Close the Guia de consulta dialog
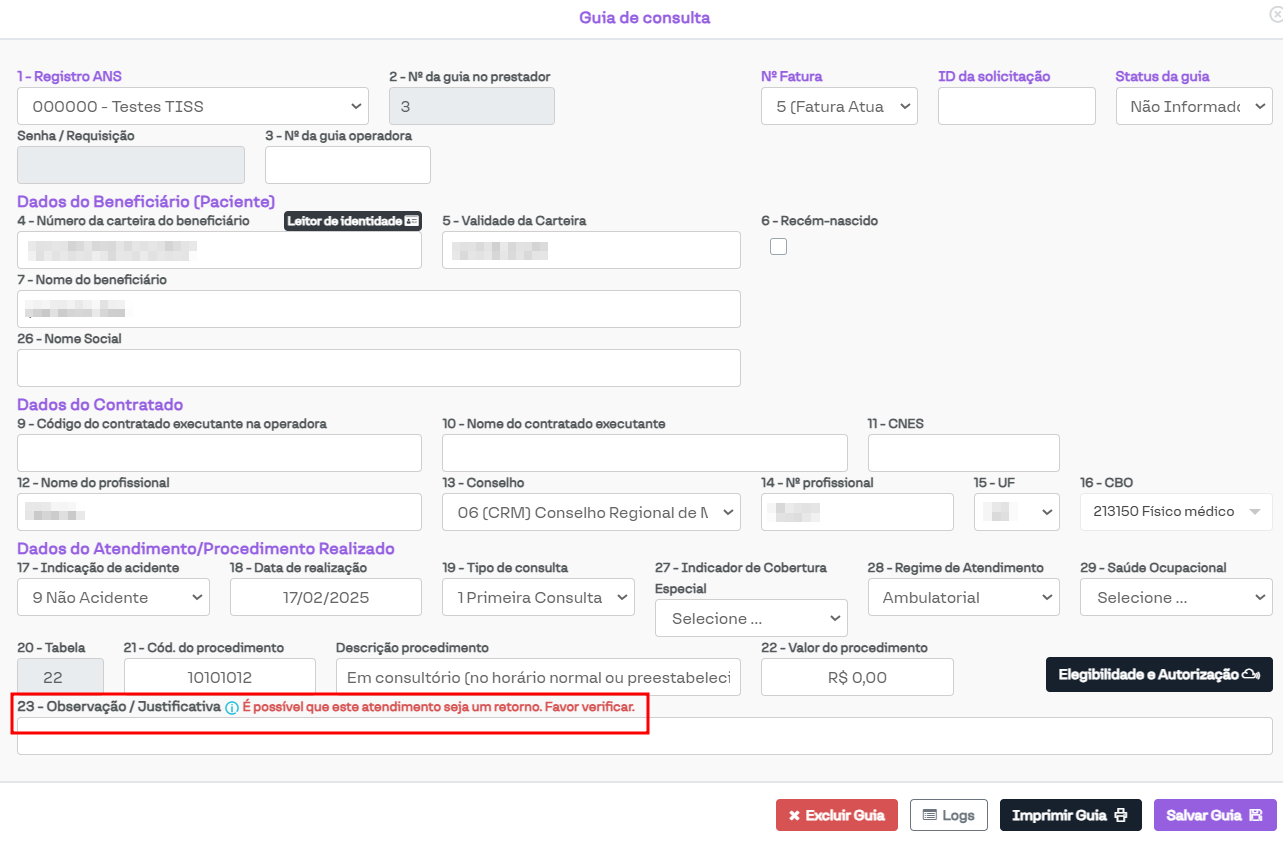 coord(1274,15)
